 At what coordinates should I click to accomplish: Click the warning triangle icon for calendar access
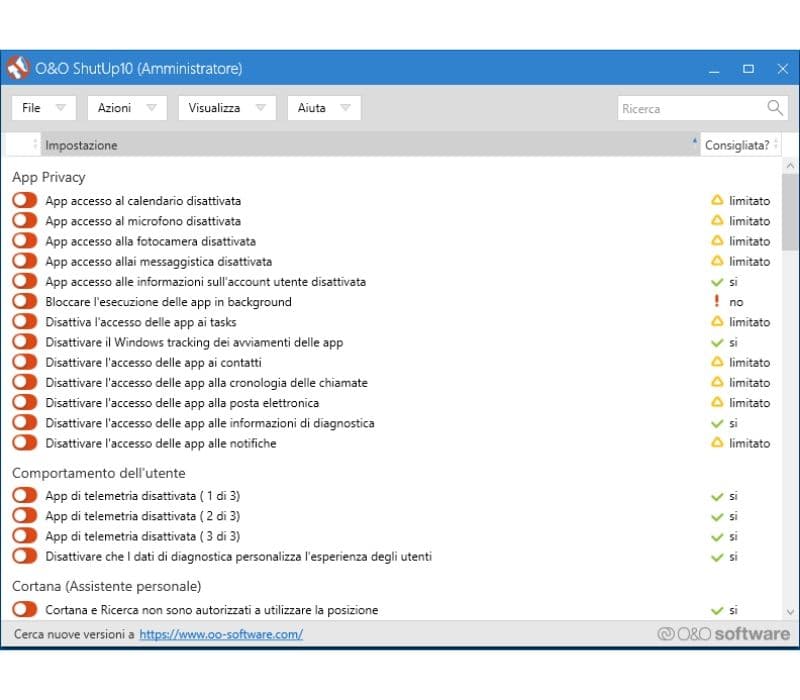click(717, 200)
